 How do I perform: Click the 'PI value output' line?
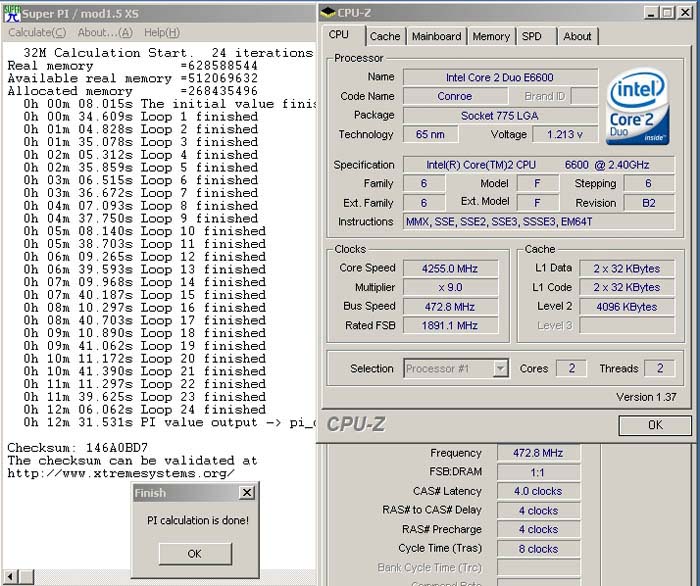point(170,422)
